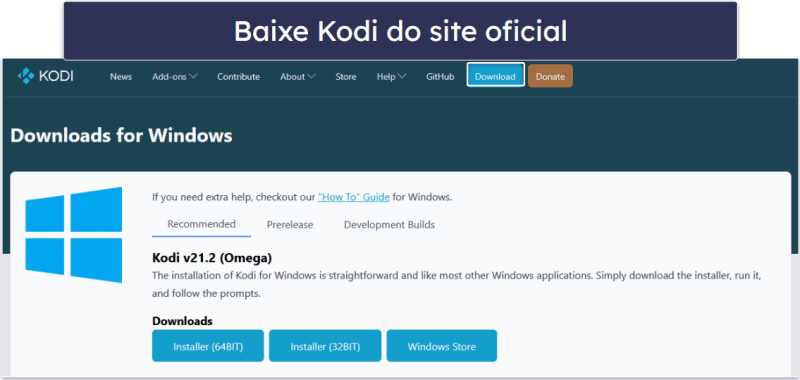The height and width of the screenshot is (380, 800).
Task: Click the Donate button
Action: coord(550,77)
